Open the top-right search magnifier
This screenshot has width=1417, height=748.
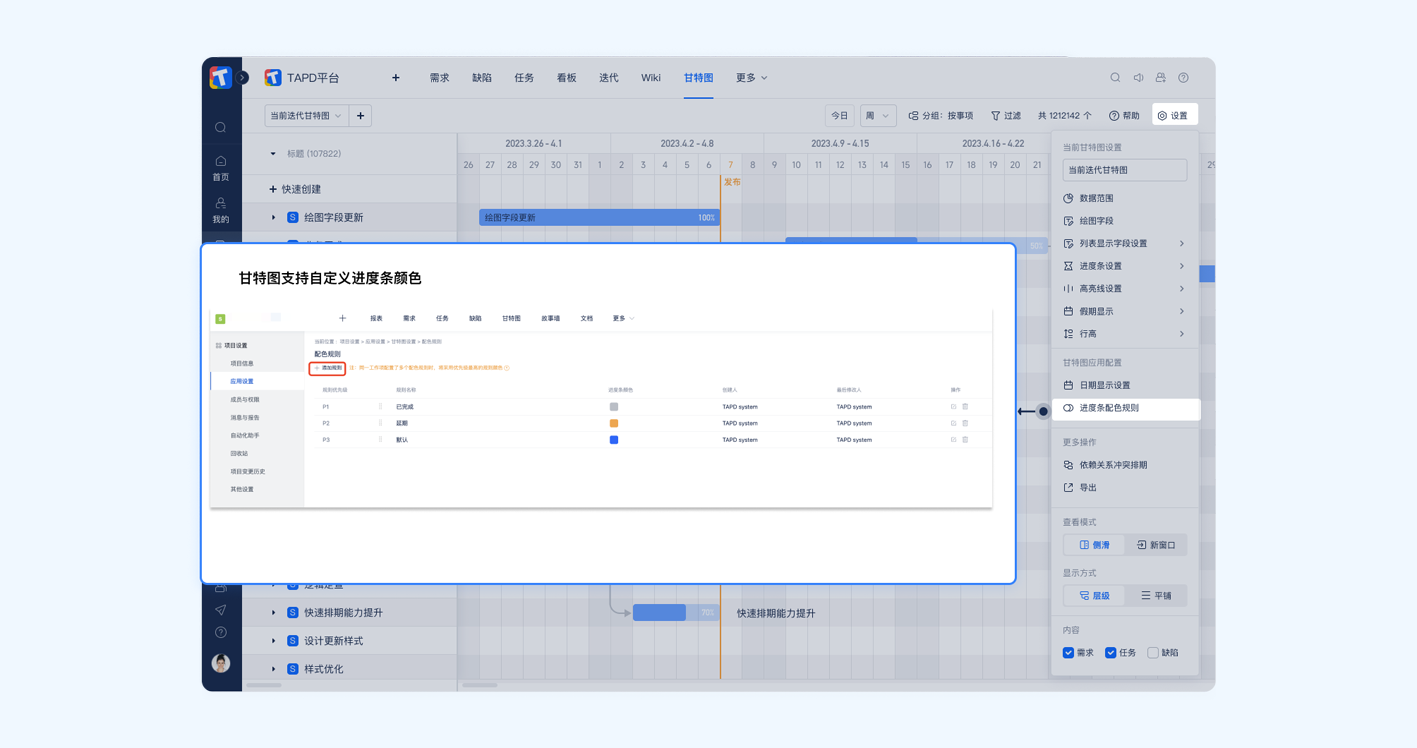point(1115,78)
